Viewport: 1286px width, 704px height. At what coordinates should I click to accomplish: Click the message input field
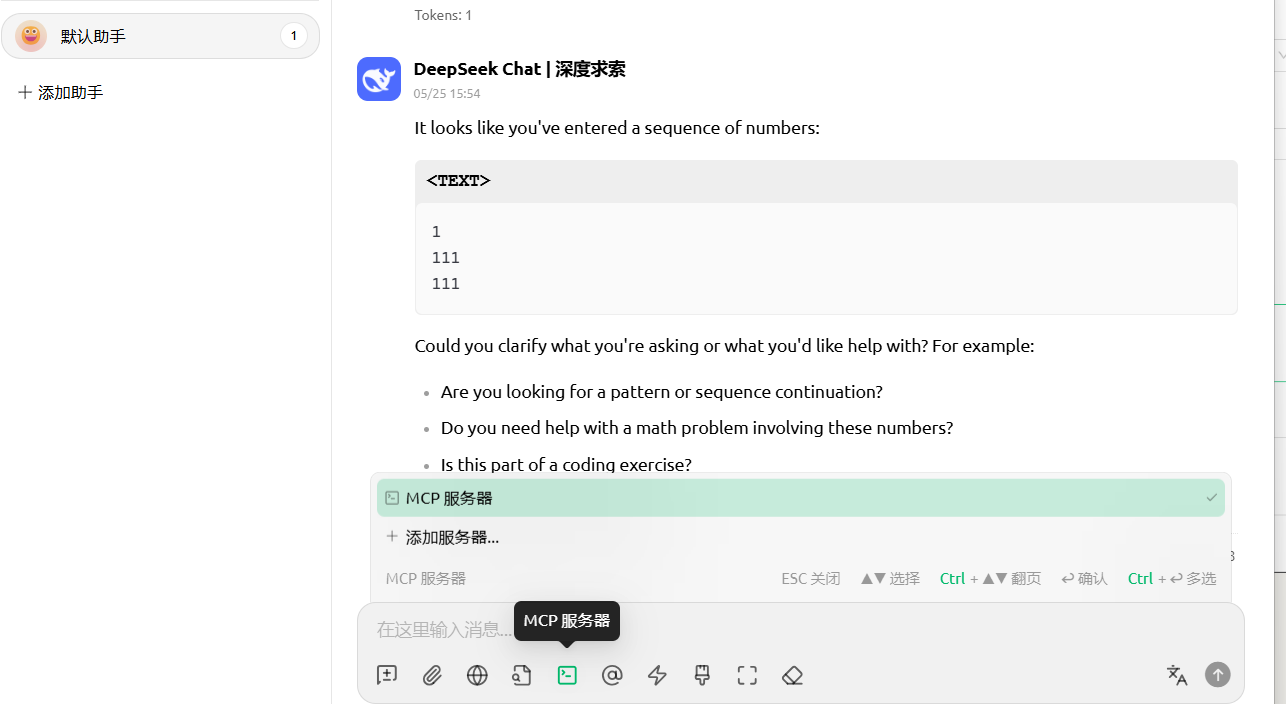(x=800, y=629)
